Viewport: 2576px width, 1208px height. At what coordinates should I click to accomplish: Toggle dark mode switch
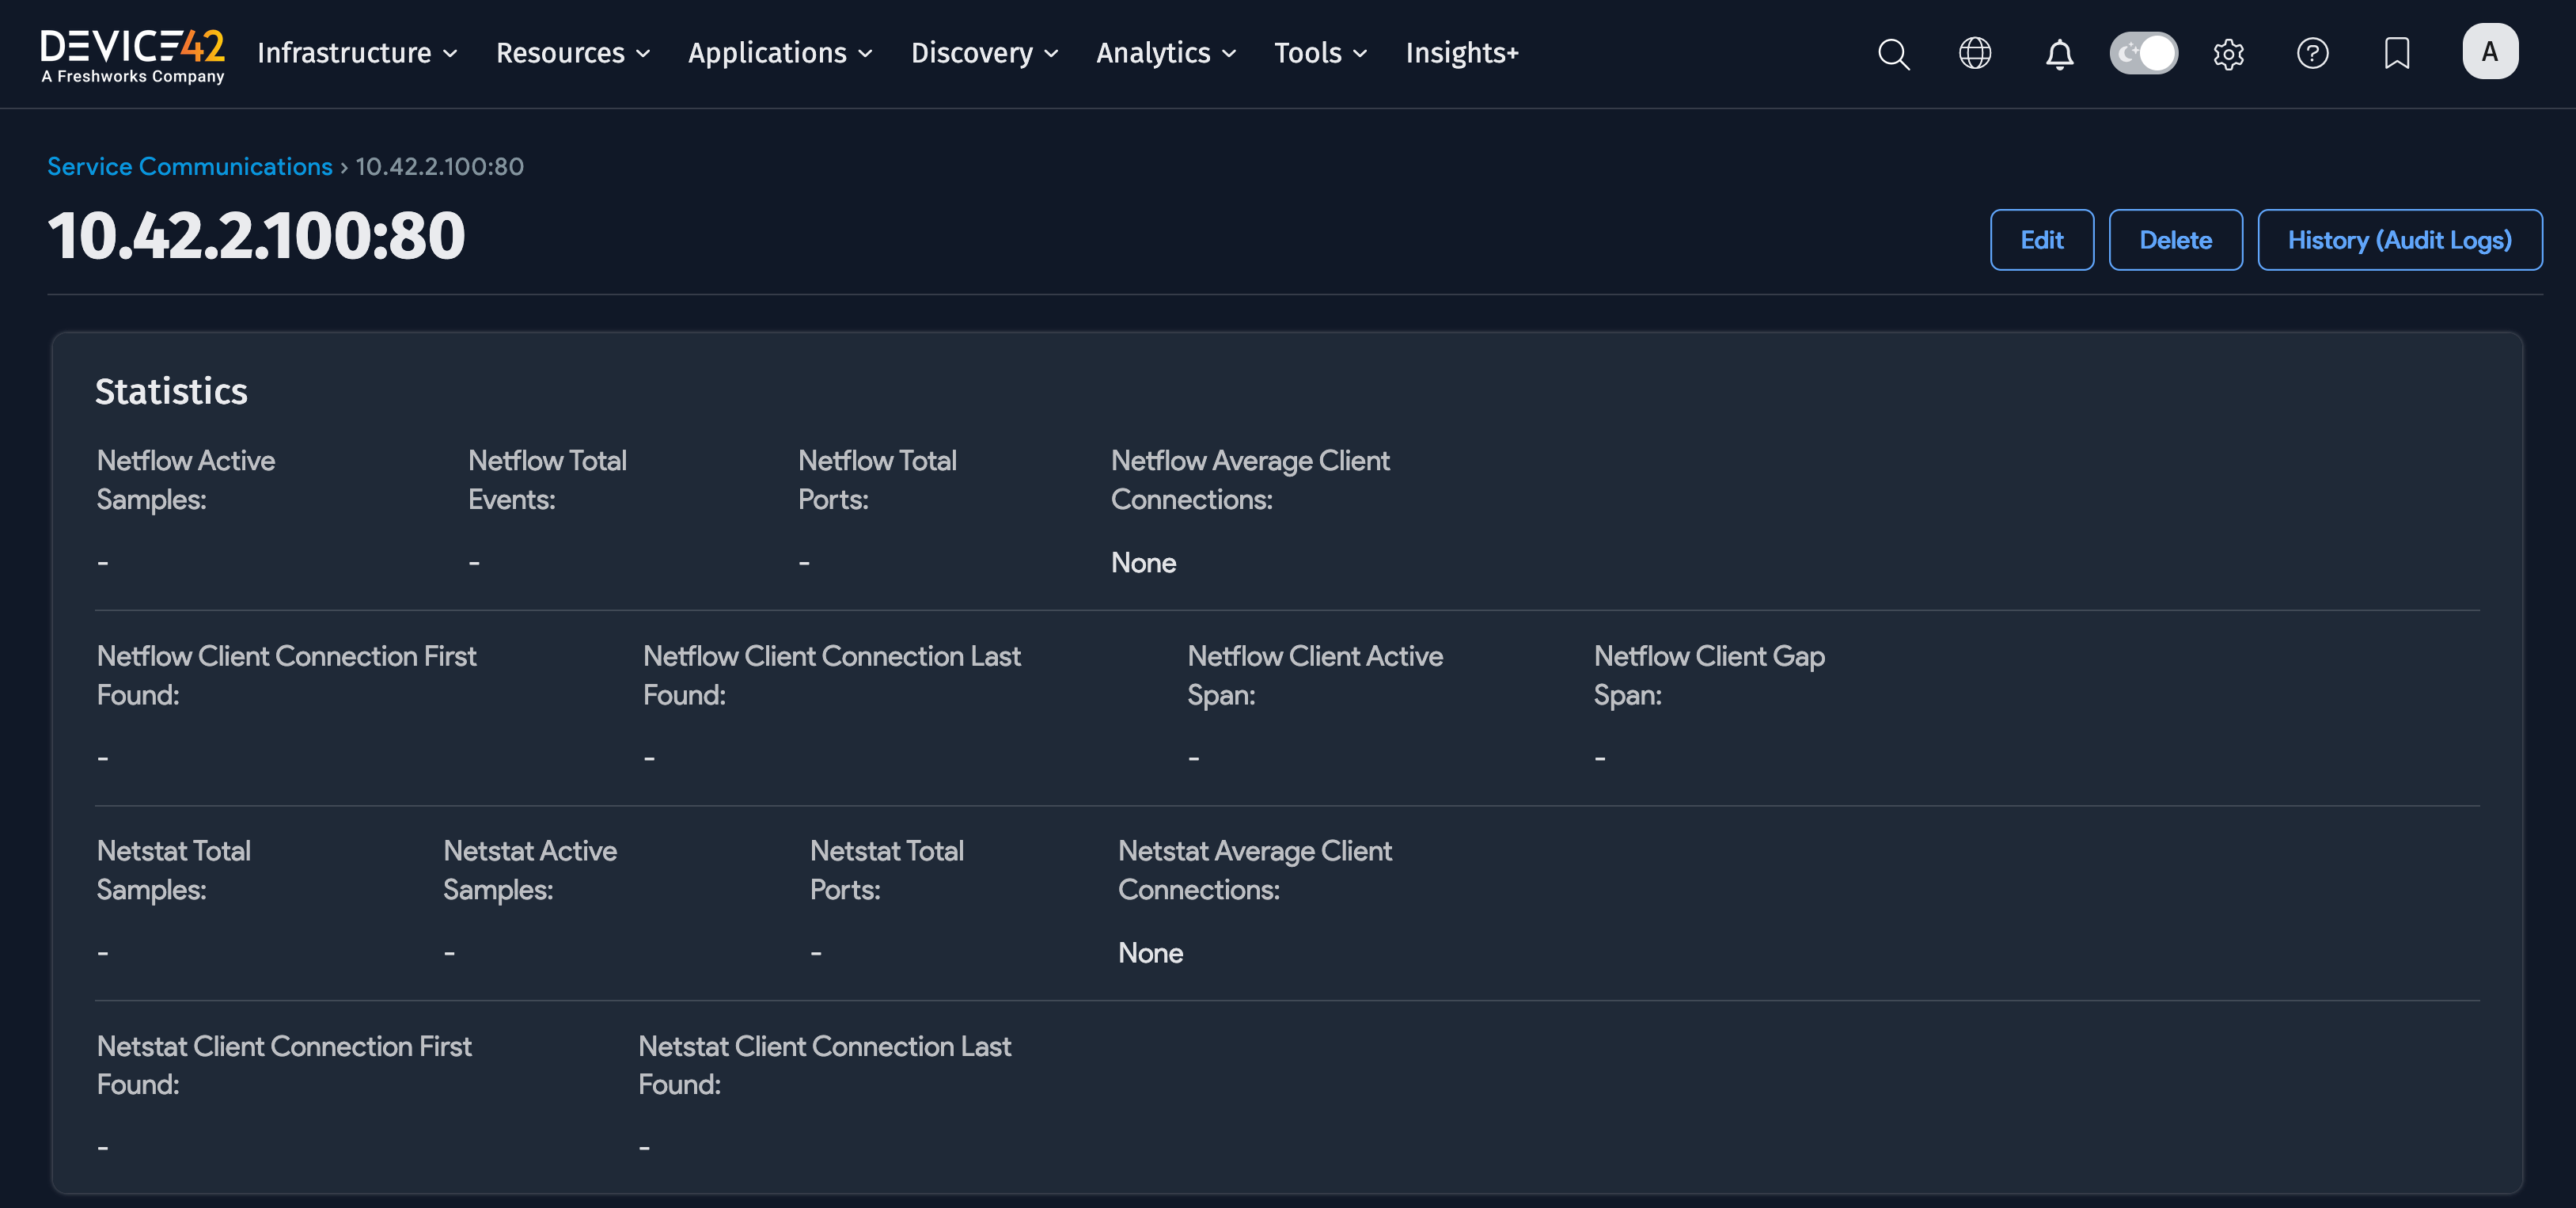(2143, 53)
